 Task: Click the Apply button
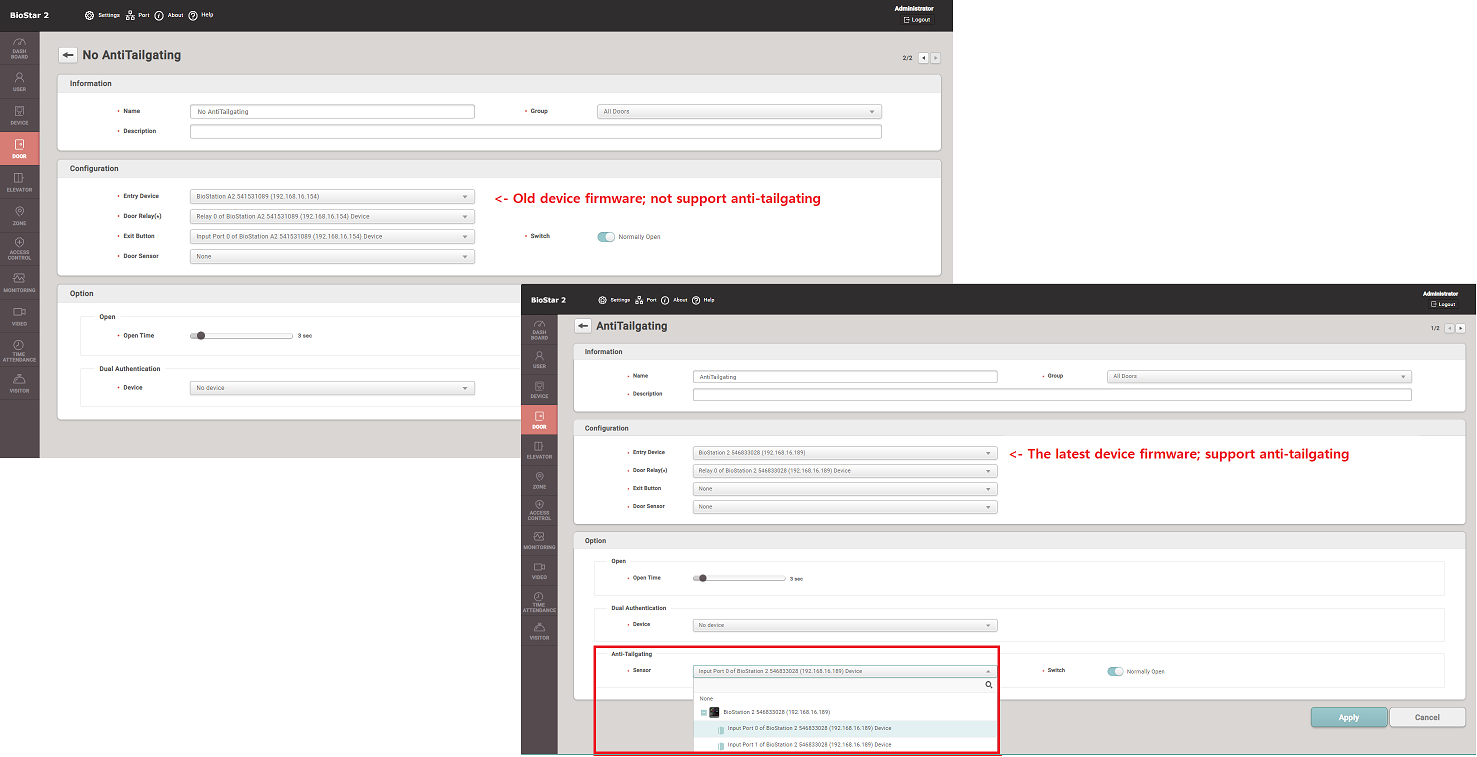pyautogui.click(x=1349, y=717)
